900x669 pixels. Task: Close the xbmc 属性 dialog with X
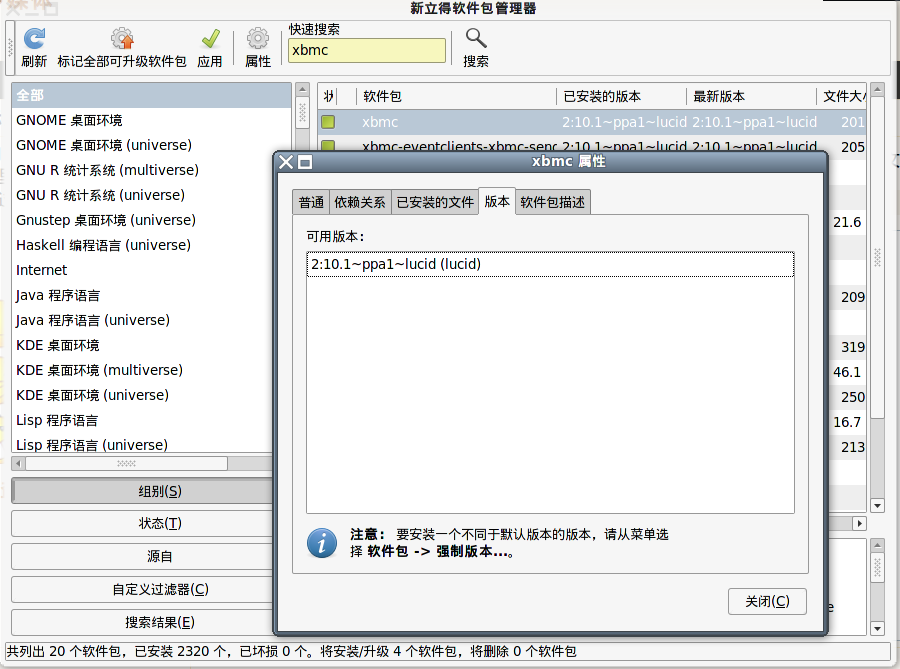pos(286,162)
